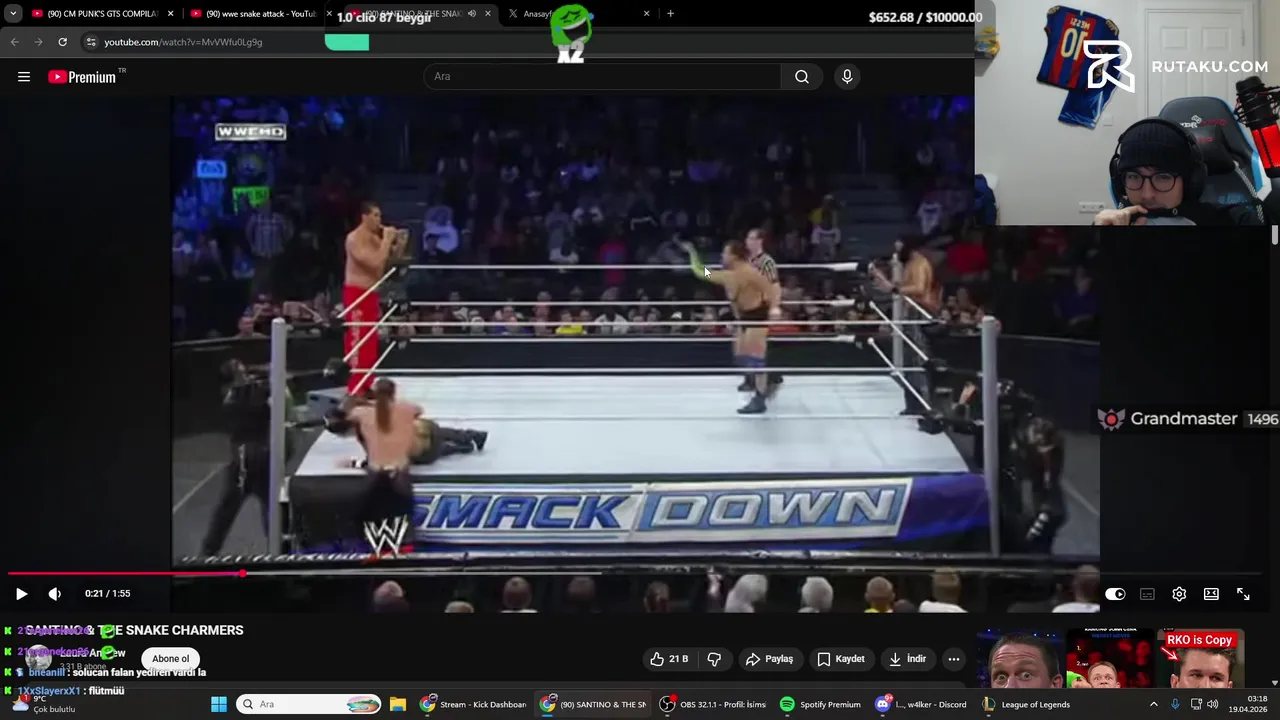Close the X Anasayfa tab
The image size is (1280, 720).
pos(646,14)
